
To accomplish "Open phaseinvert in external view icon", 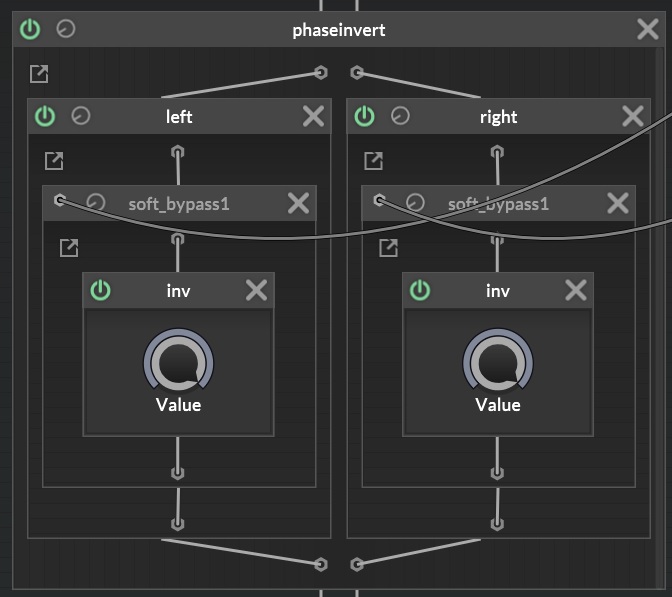I will (x=39, y=73).
